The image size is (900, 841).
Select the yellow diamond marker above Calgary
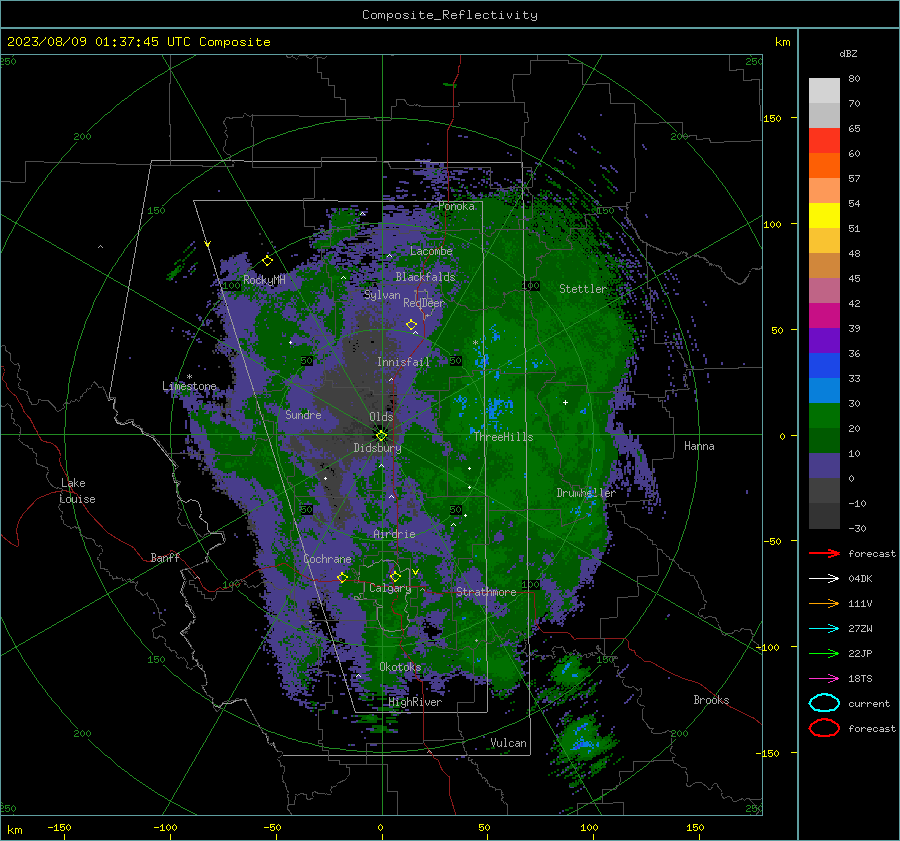(x=395, y=576)
